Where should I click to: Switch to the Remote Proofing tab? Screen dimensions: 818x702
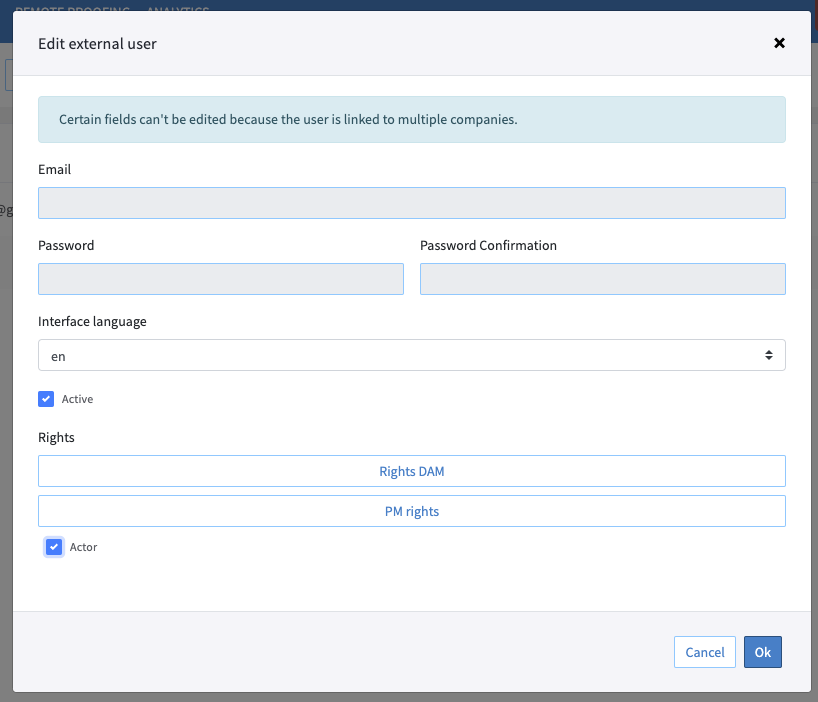[x=72, y=8]
